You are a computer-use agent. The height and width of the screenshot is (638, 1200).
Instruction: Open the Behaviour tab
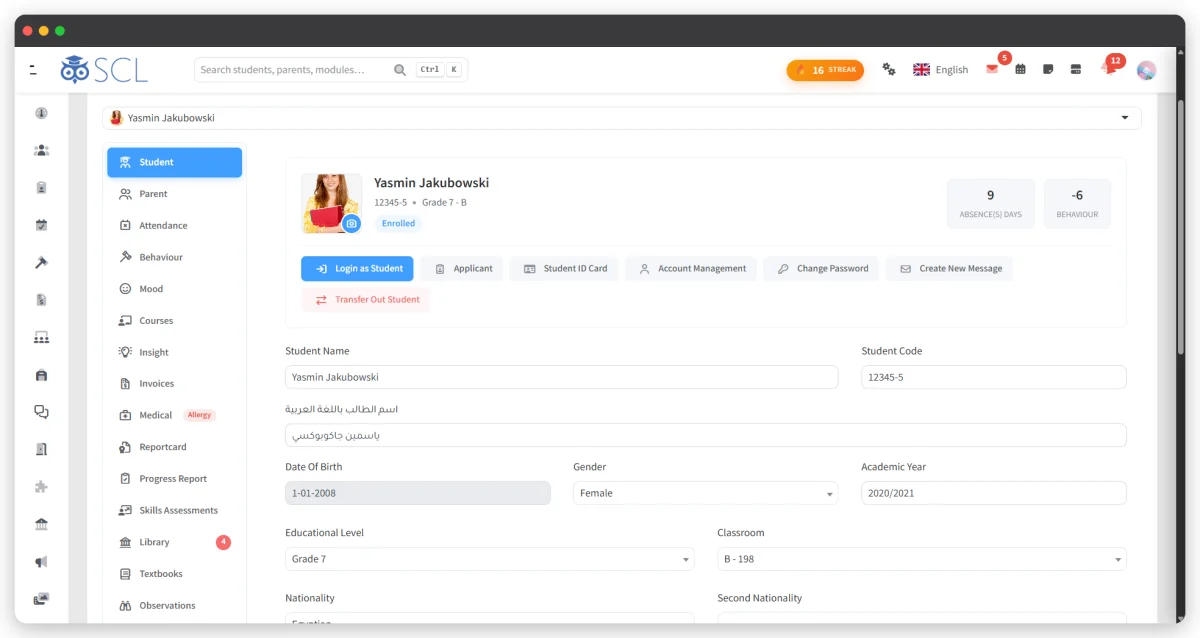[x=174, y=257]
